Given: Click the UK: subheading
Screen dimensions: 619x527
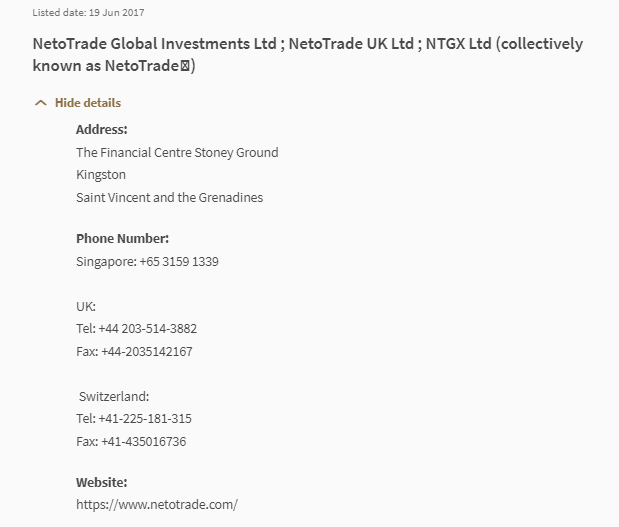Looking at the screenshot, I should [86, 306].
